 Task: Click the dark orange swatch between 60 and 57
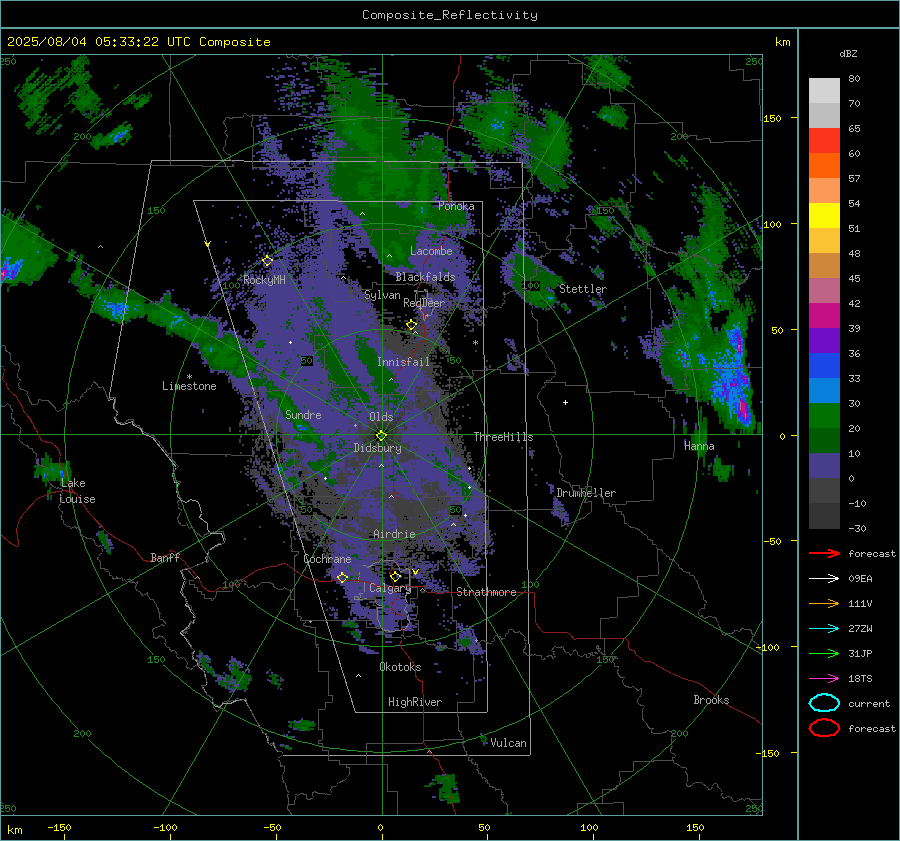824,166
